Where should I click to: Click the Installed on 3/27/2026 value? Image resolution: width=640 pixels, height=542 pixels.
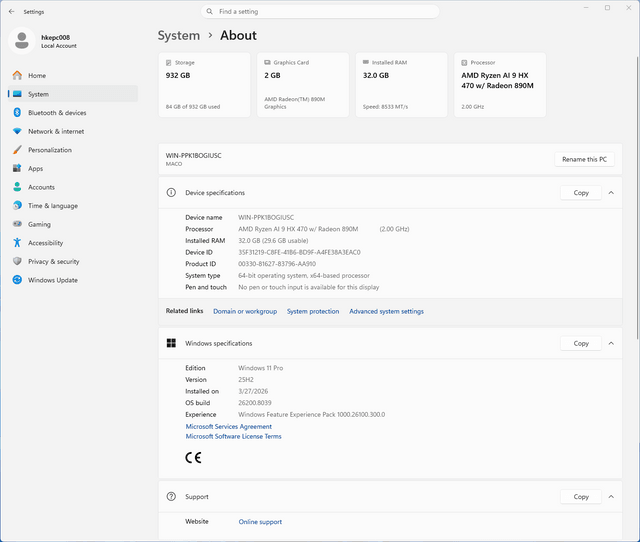point(253,391)
